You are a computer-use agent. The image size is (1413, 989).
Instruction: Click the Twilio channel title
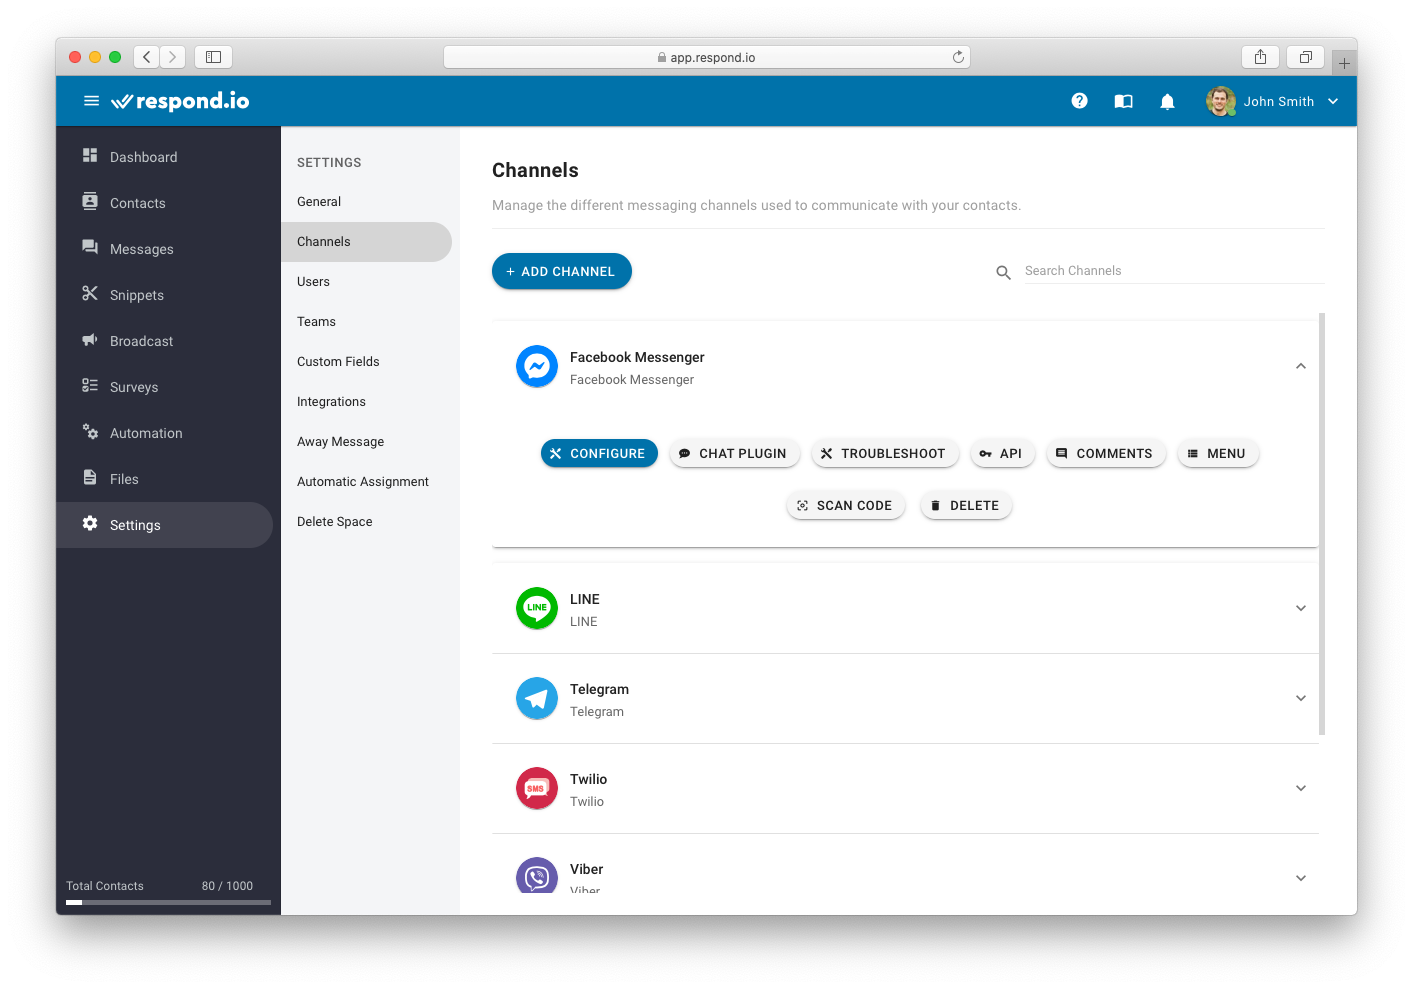[x=588, y=779]
